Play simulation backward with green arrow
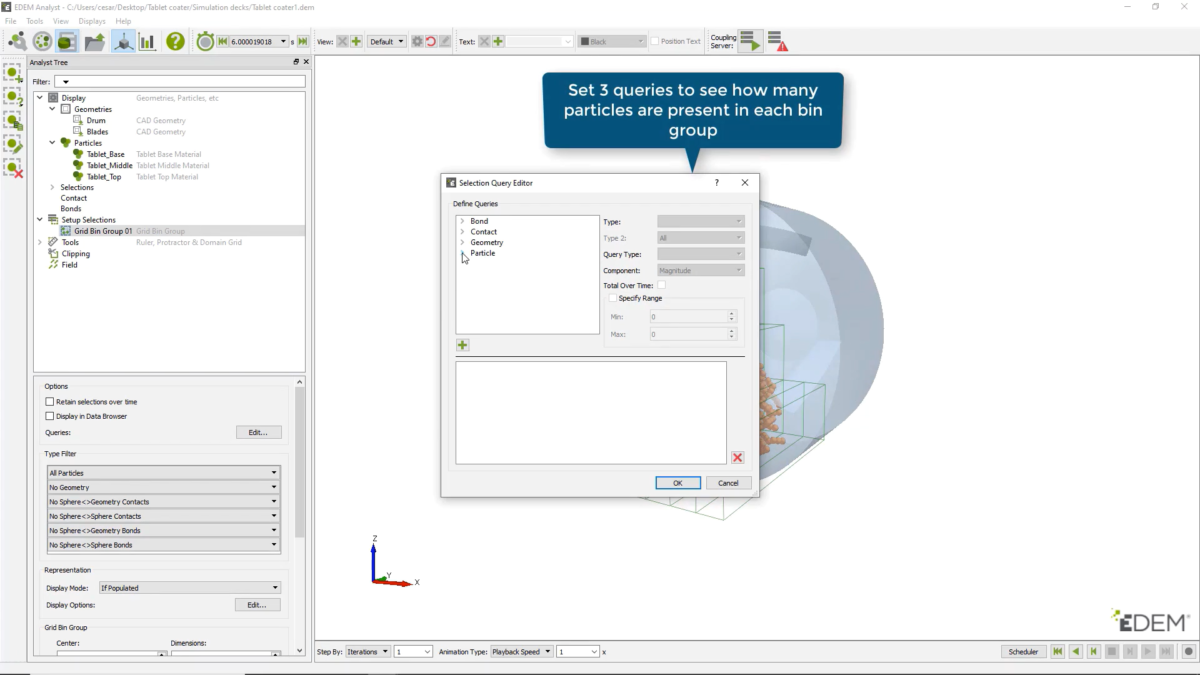Image resolution: width=1200 pixels, height=675 pixels. pos(1075,652)
